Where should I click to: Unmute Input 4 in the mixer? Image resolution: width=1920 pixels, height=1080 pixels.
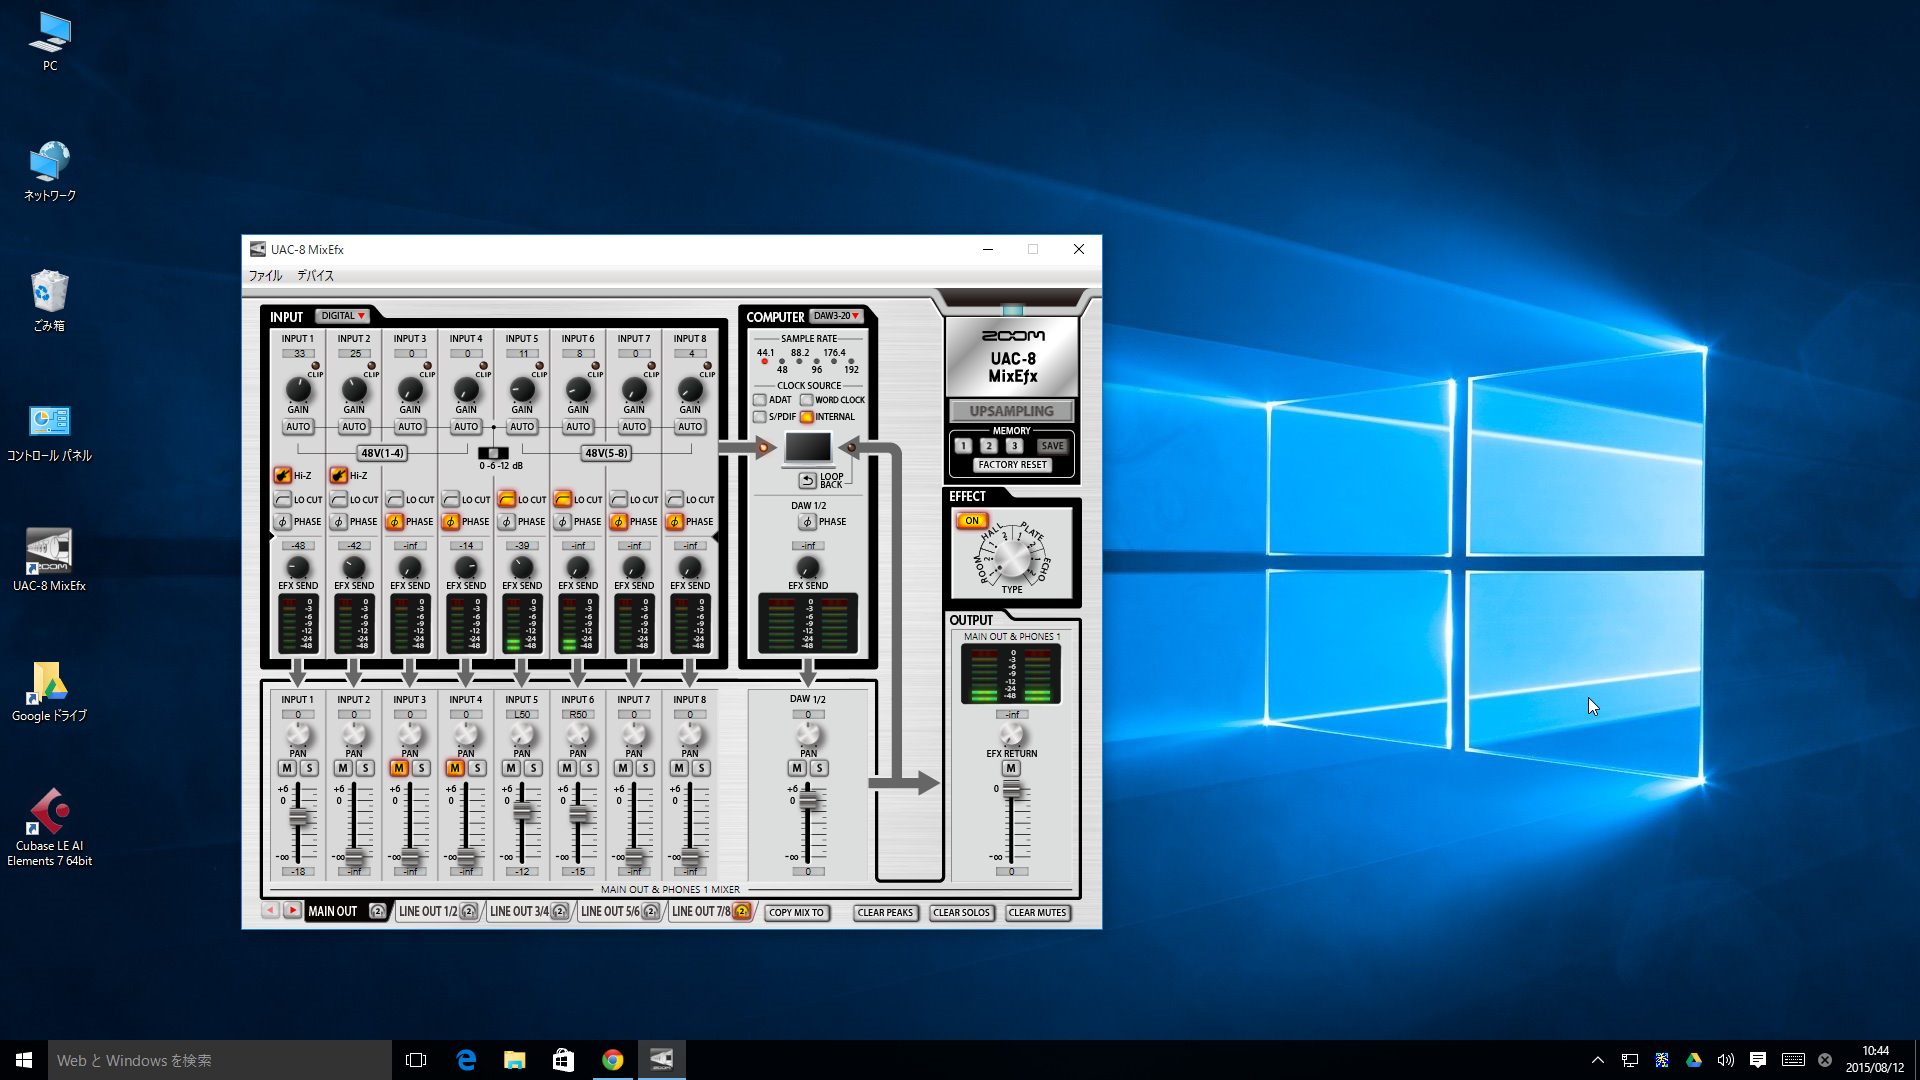pos(455,768)
